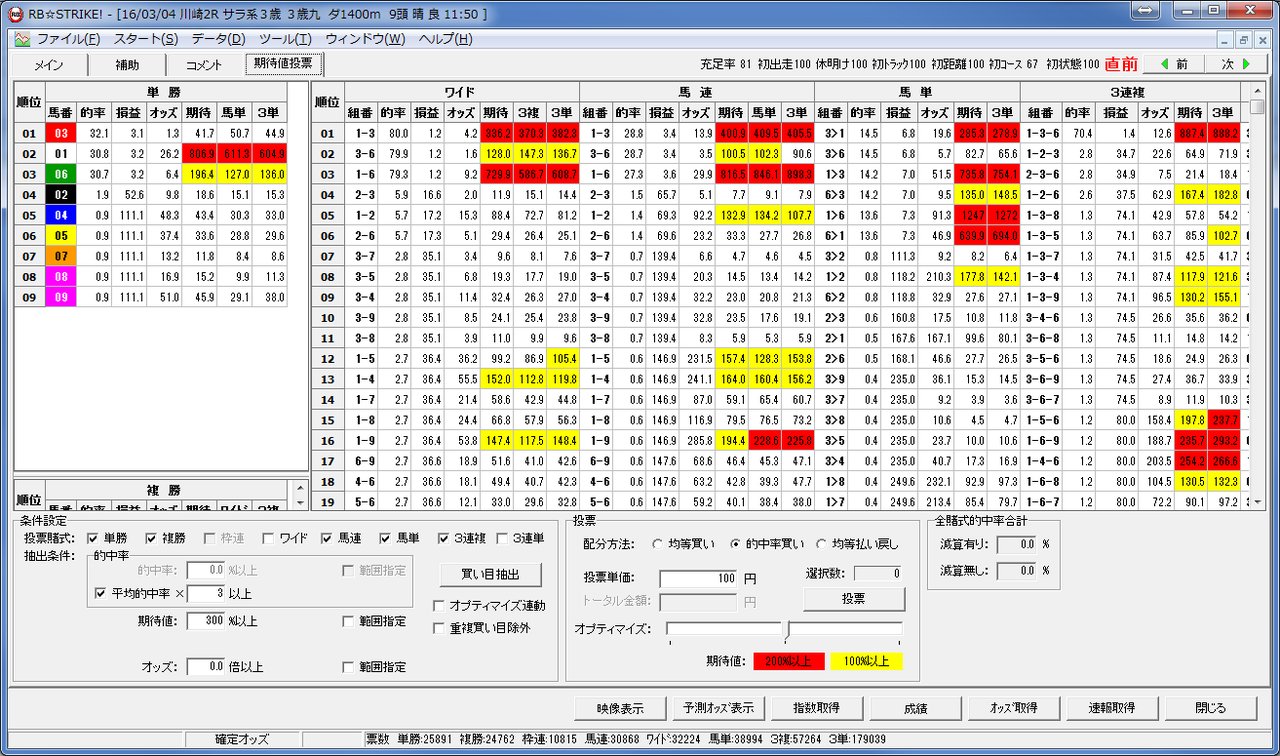Select 均等買い allocation method
This screenshot has height=756, width=1280.
tap(657, 545)
